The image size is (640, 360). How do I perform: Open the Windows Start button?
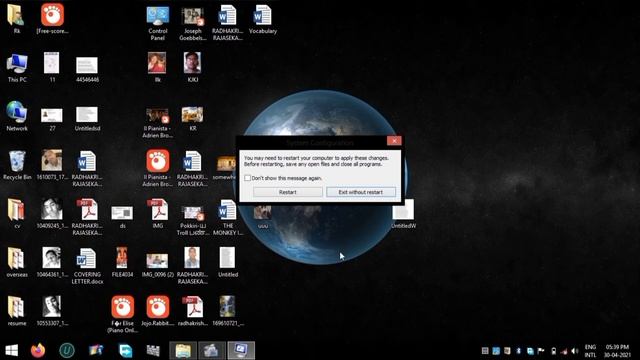click(x=11, y=350)
